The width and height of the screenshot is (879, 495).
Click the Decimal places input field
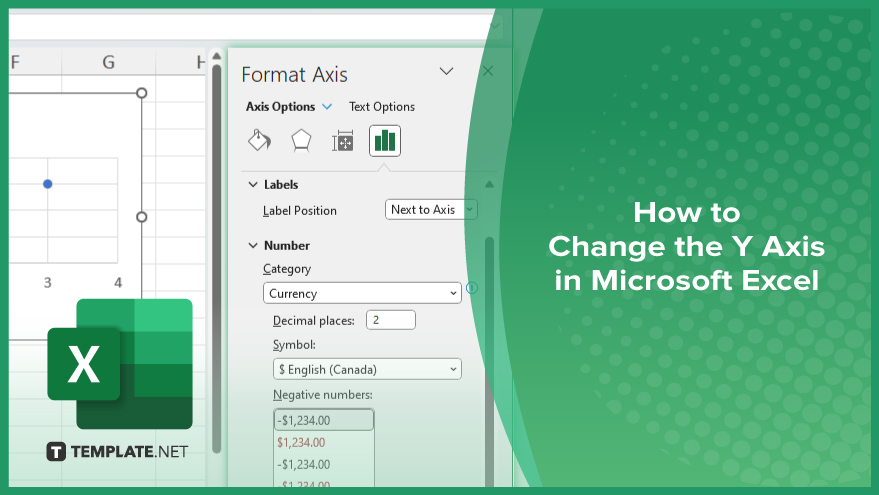pyautogui.click(x=391, y=320)
